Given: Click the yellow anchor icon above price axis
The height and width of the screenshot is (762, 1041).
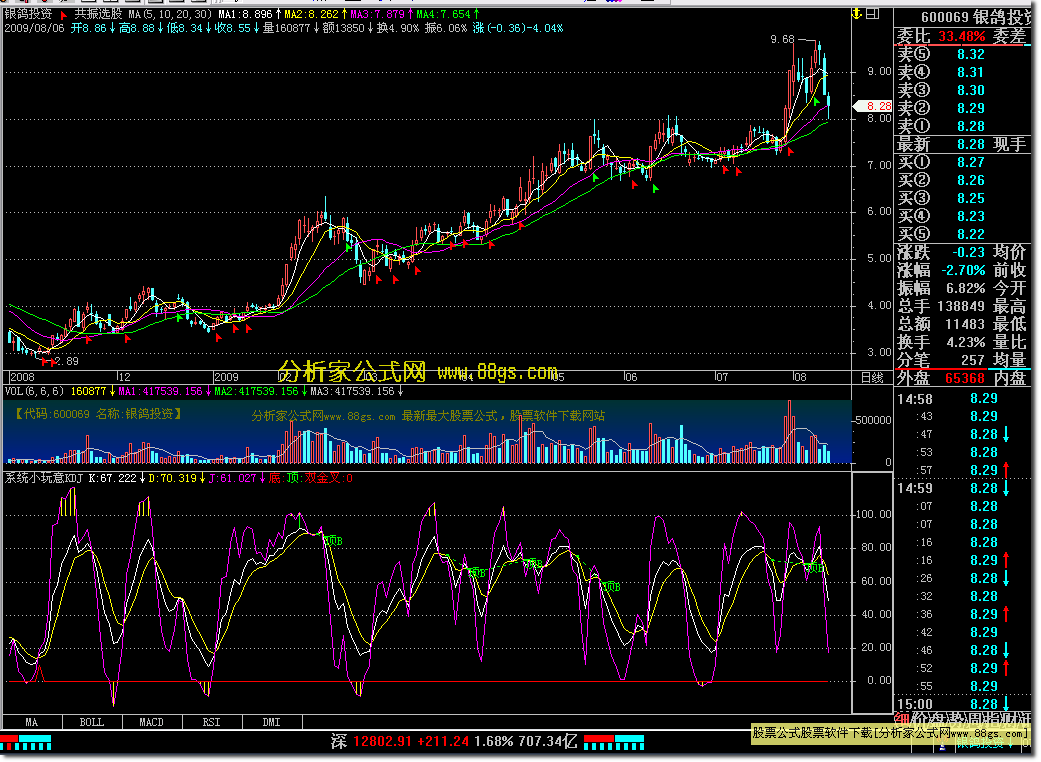Looking at the screenshot, I should [x=858, y=14].
